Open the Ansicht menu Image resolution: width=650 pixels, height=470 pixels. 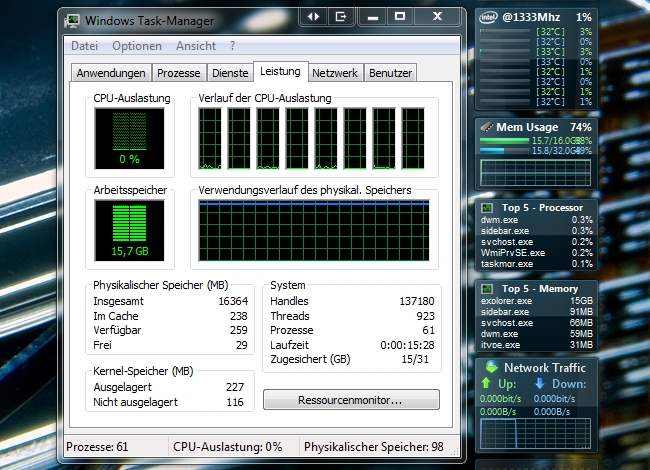(x=196, y=46)
